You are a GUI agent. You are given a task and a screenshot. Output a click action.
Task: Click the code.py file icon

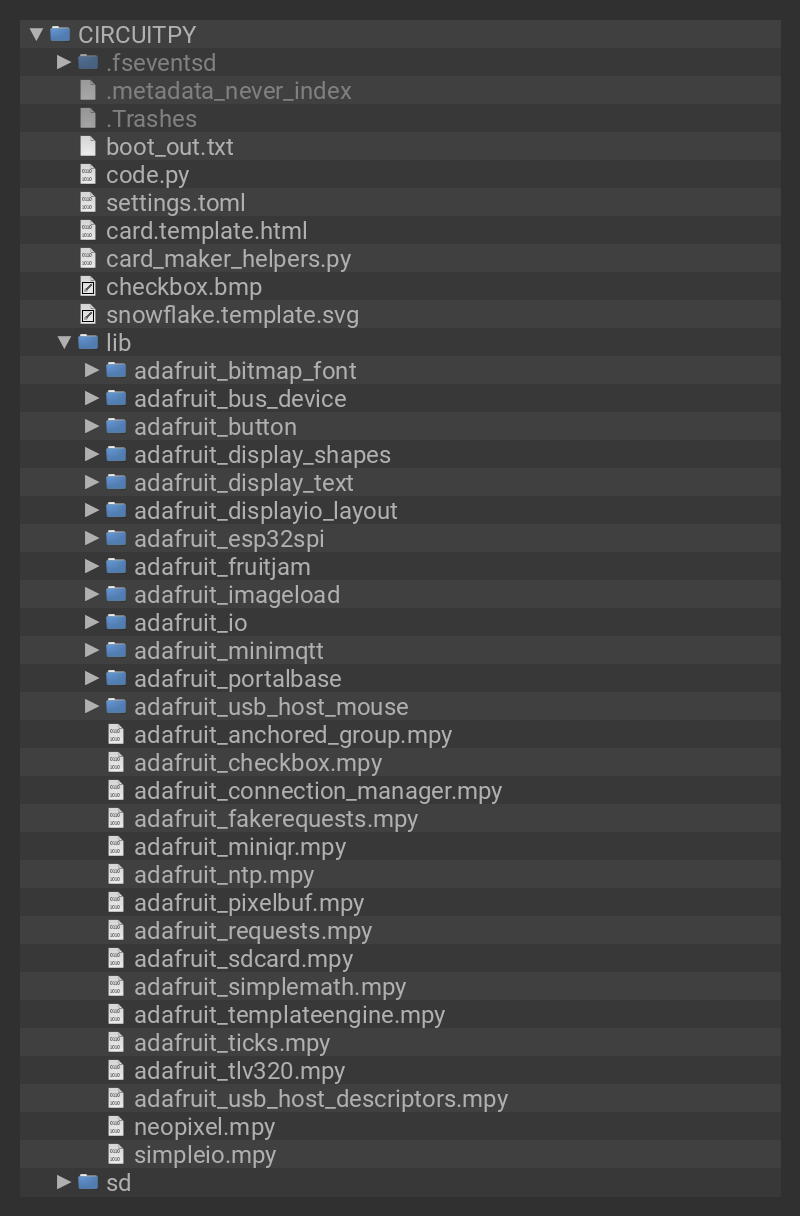tap(88, 174)
